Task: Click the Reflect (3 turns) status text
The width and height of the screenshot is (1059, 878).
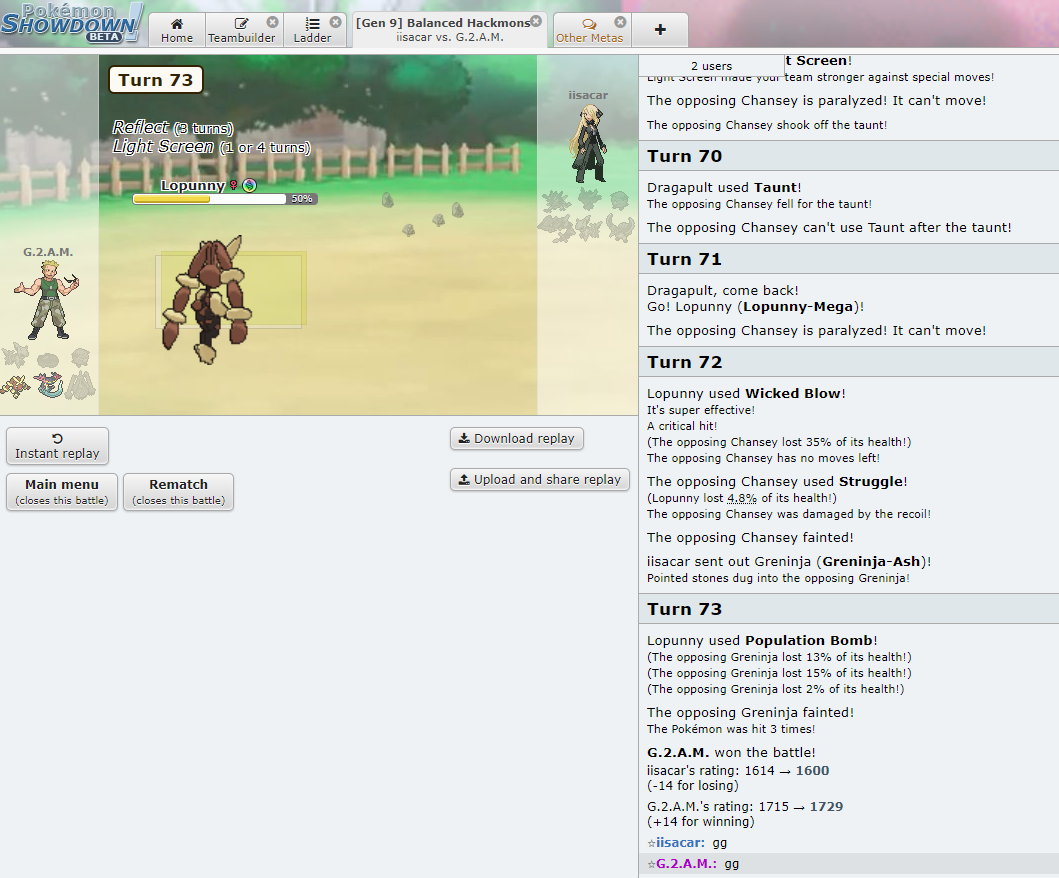Action: pos(173,128)
